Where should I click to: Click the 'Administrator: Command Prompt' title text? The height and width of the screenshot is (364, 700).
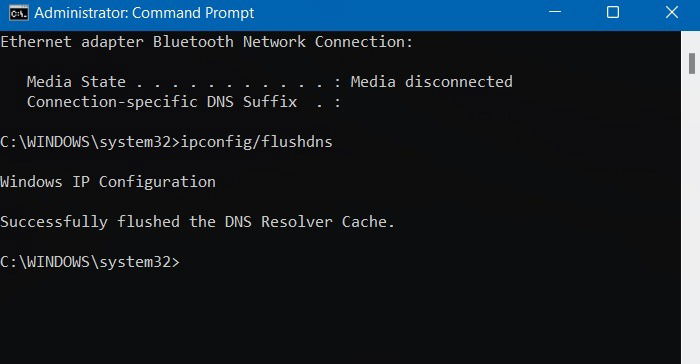[x=144, y=13]
